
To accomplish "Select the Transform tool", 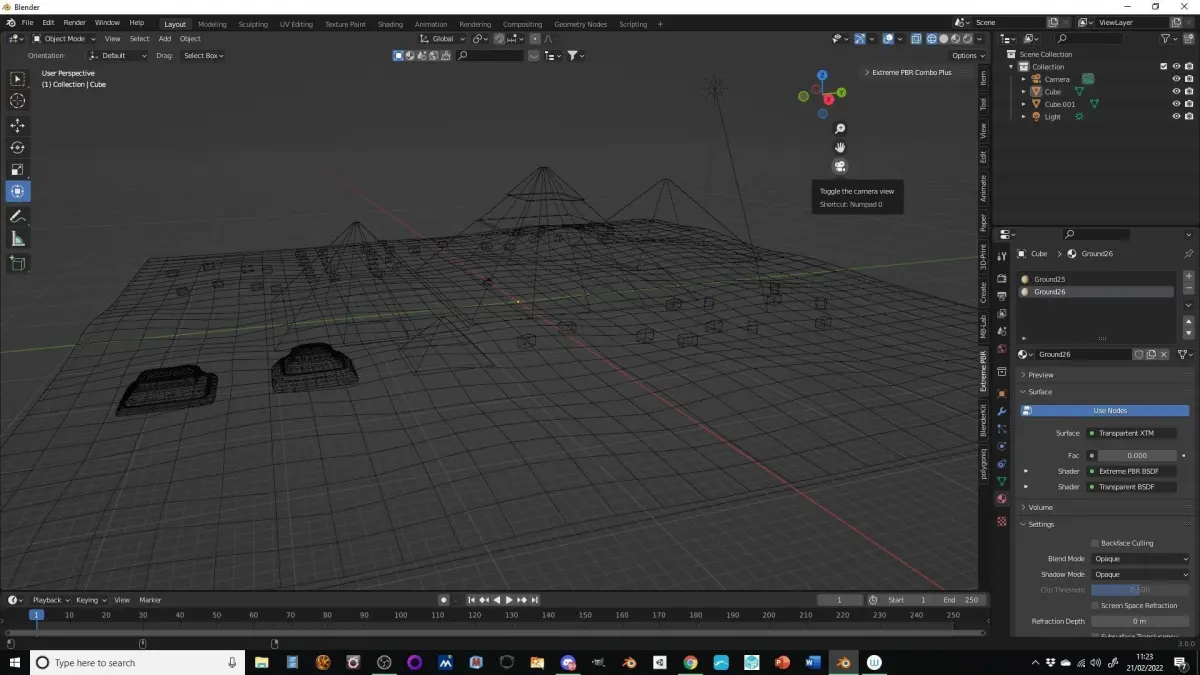I will pos(18,191).
